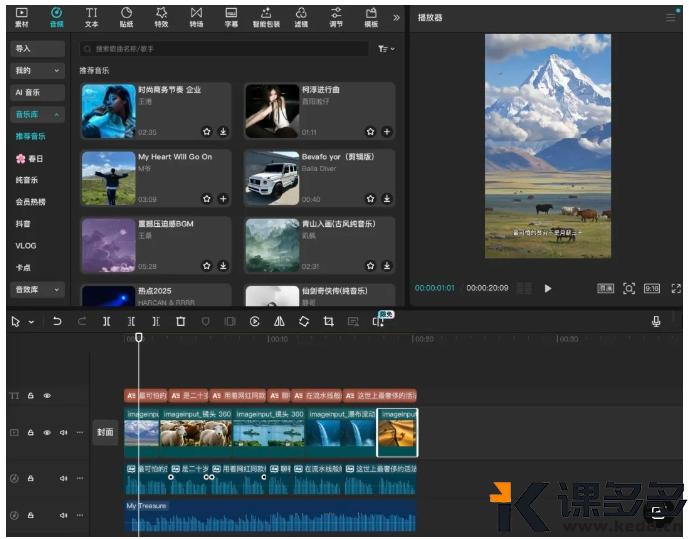Screen dimensions: 689x539
Task: Open the music filter dropdown beside search
Action: (386, 48)
